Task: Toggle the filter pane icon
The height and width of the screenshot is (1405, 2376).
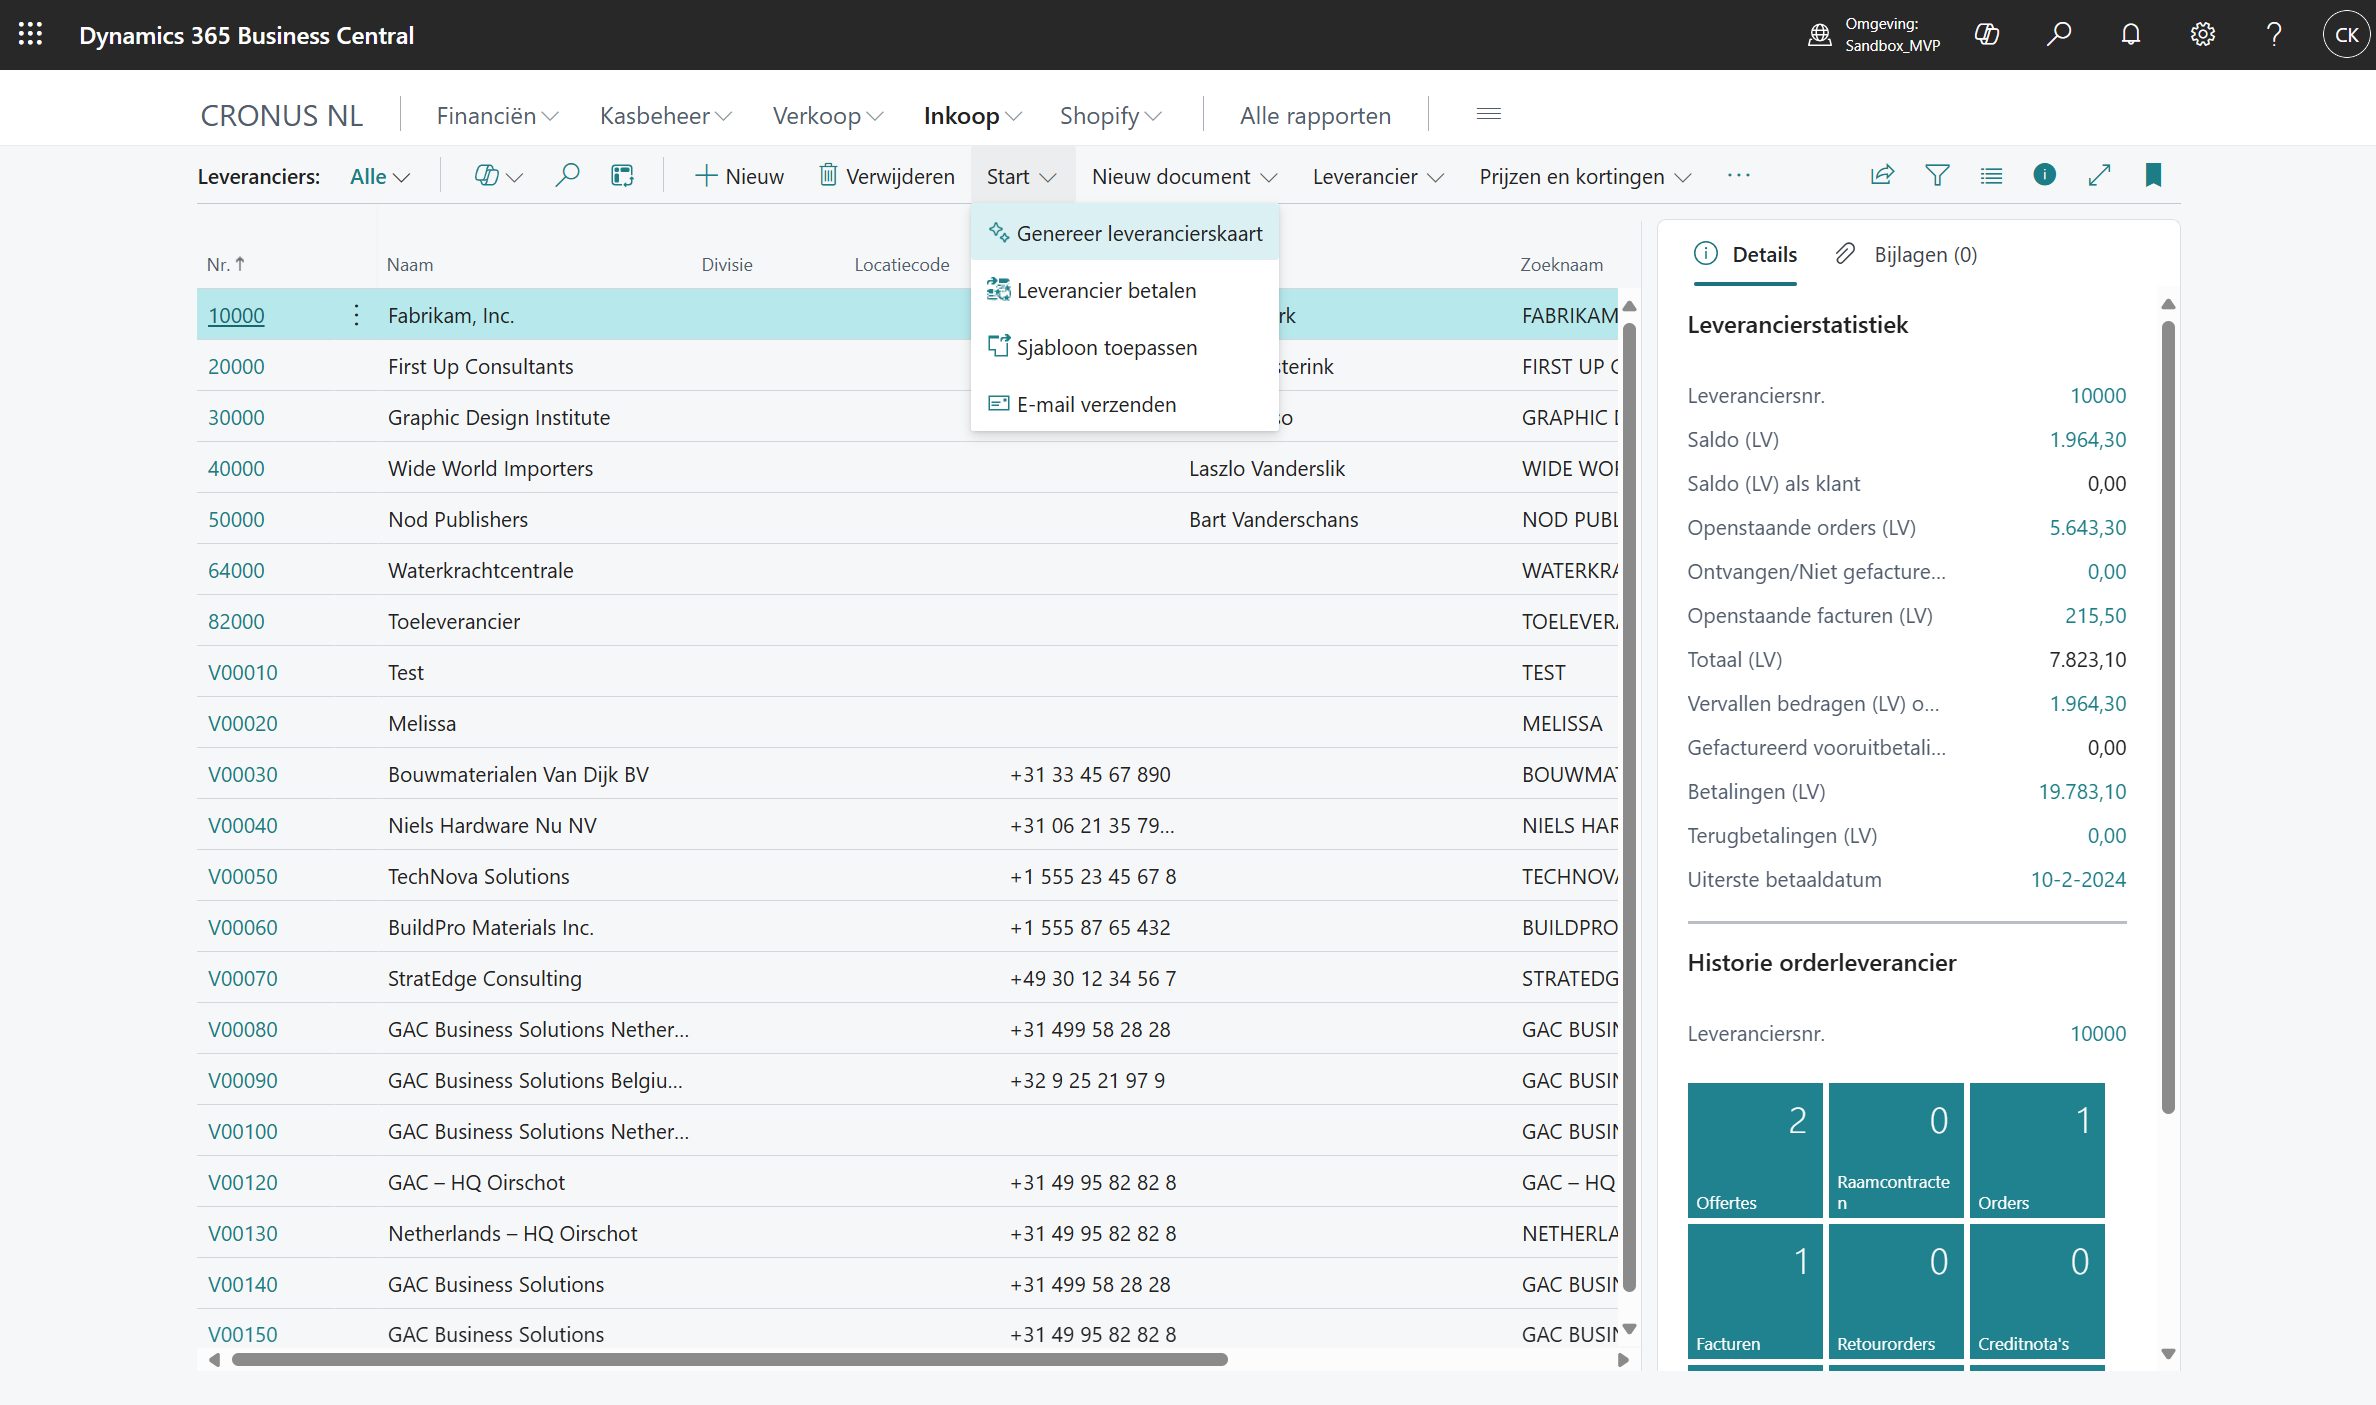Action: tap(1937, 175)
